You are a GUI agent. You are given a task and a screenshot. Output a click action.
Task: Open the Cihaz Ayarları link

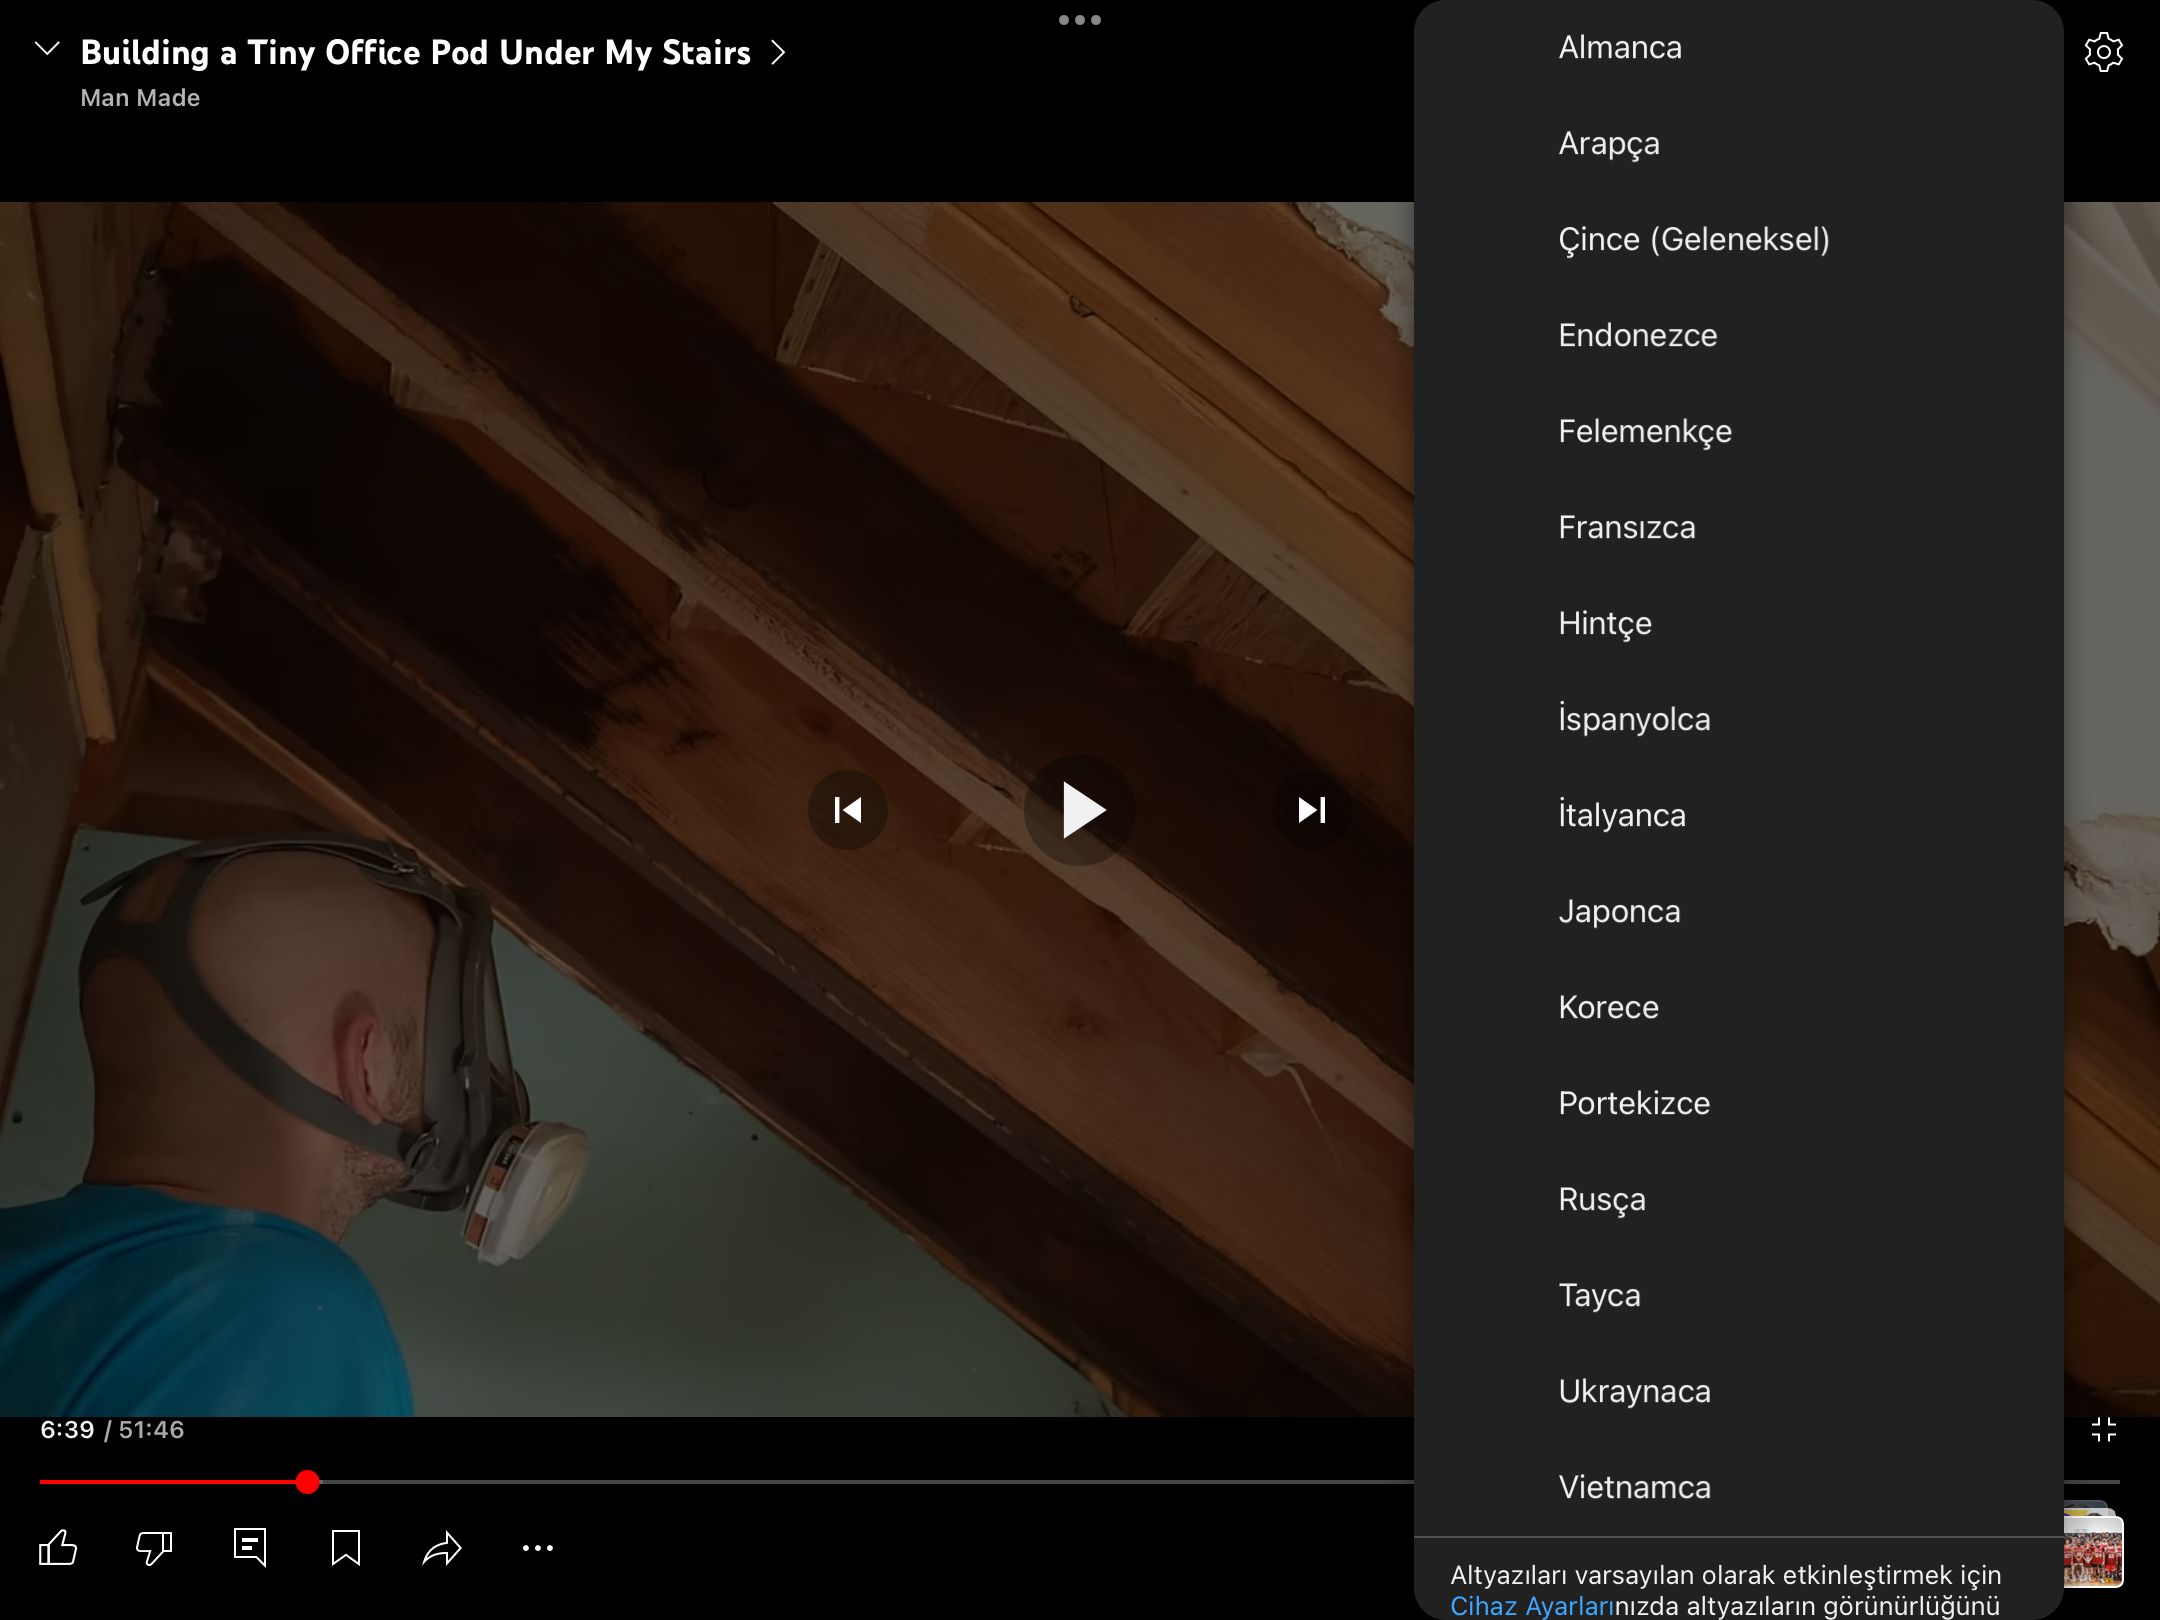coord(1532,1606)
